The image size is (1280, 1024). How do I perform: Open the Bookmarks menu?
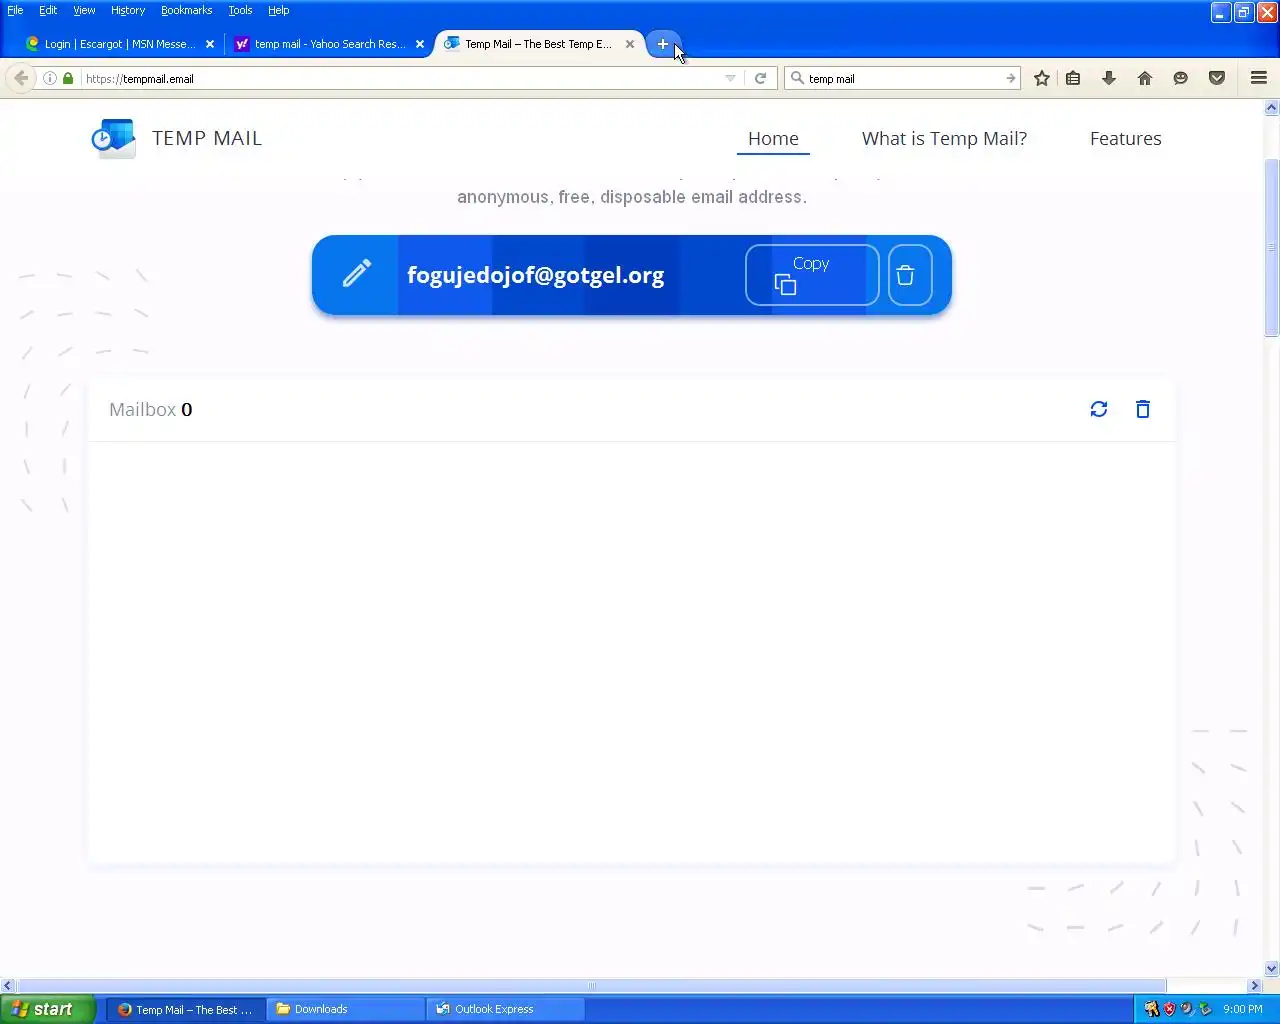tap(186, 10)
